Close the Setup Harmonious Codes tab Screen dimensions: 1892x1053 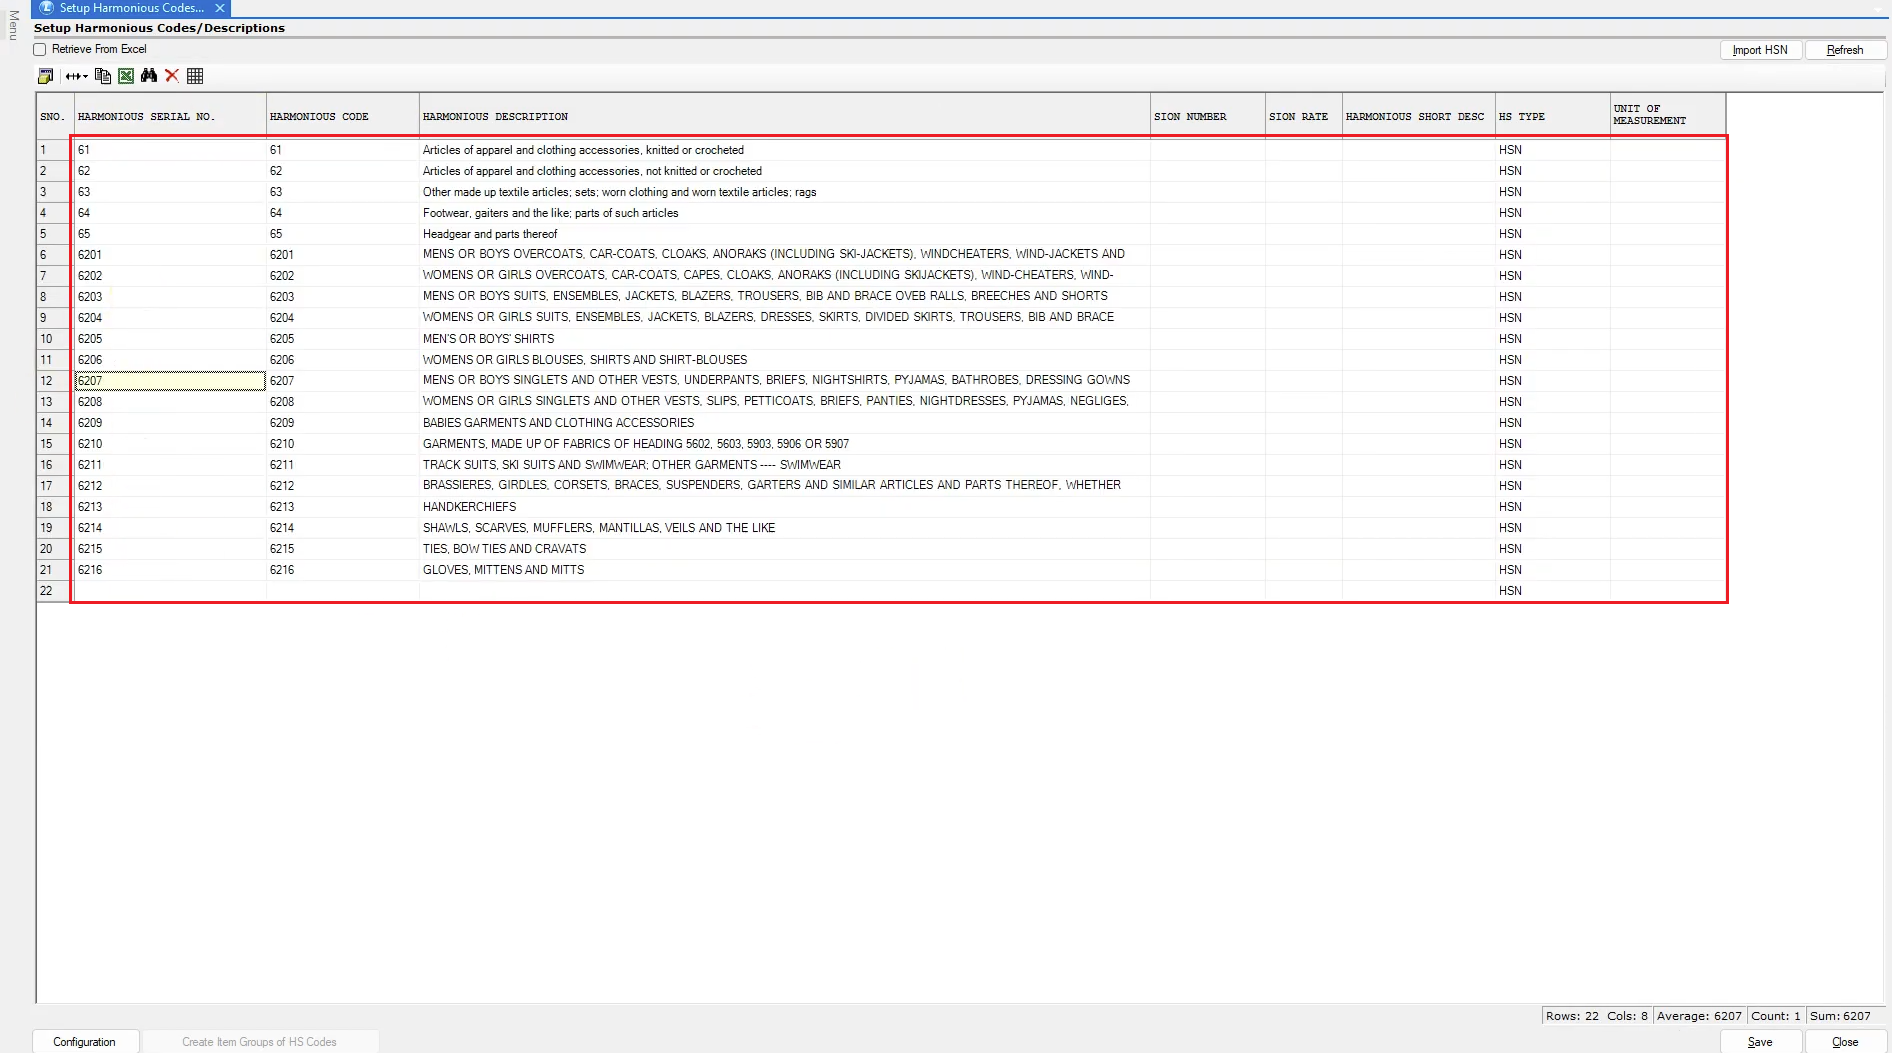220,8
